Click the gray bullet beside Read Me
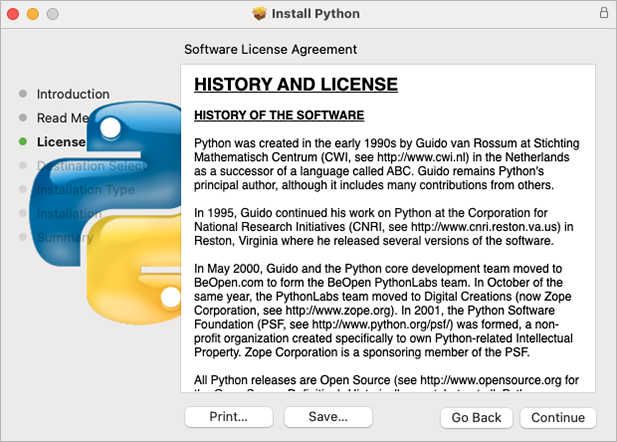Viewport: 617px width, 442px height. tap(23, 118)
